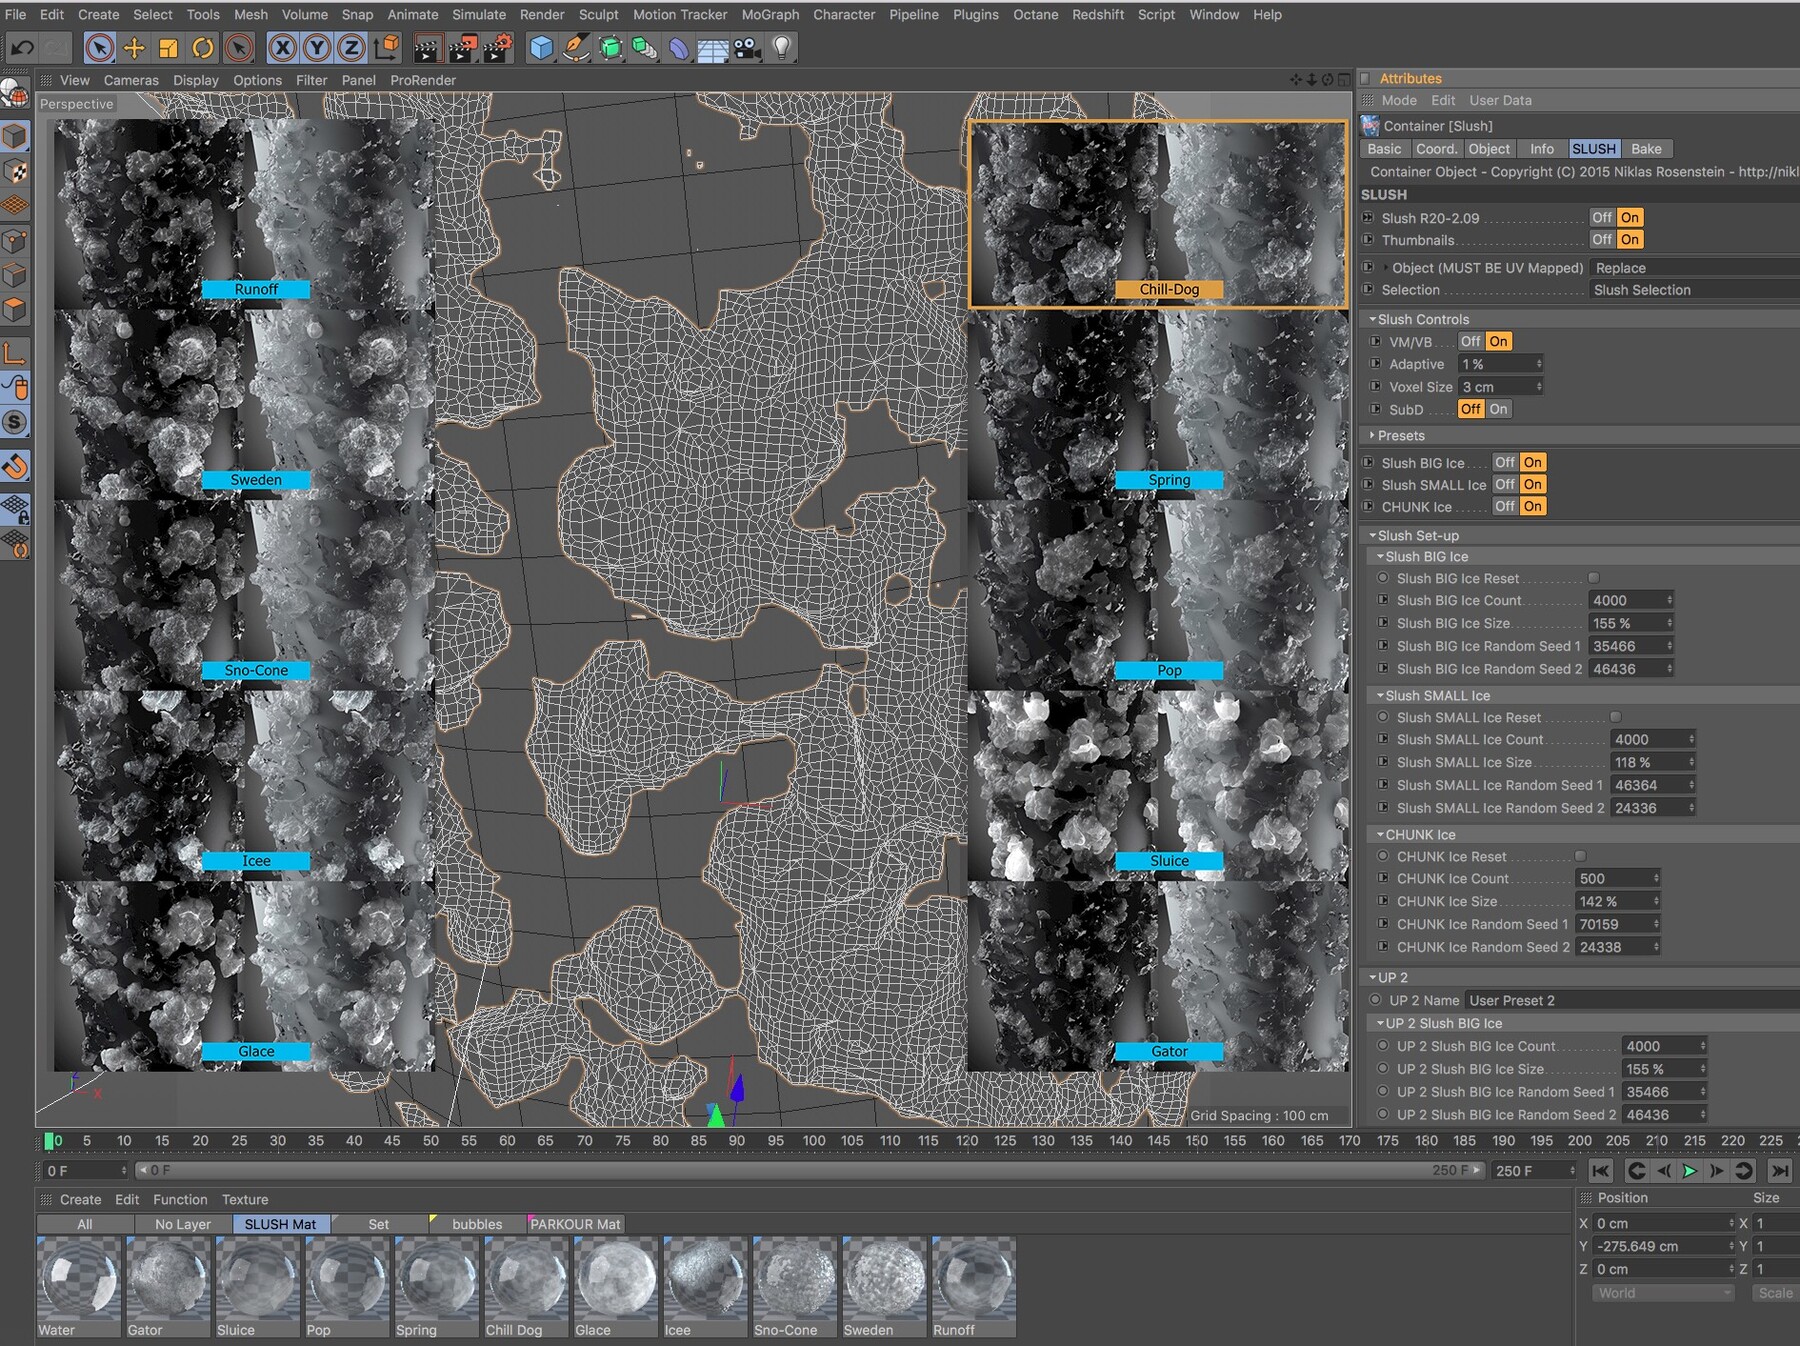The image size is (1800, 1346).
Task: Open the Camera object icon
Action: pyautogui.click(x=747, y=47)
